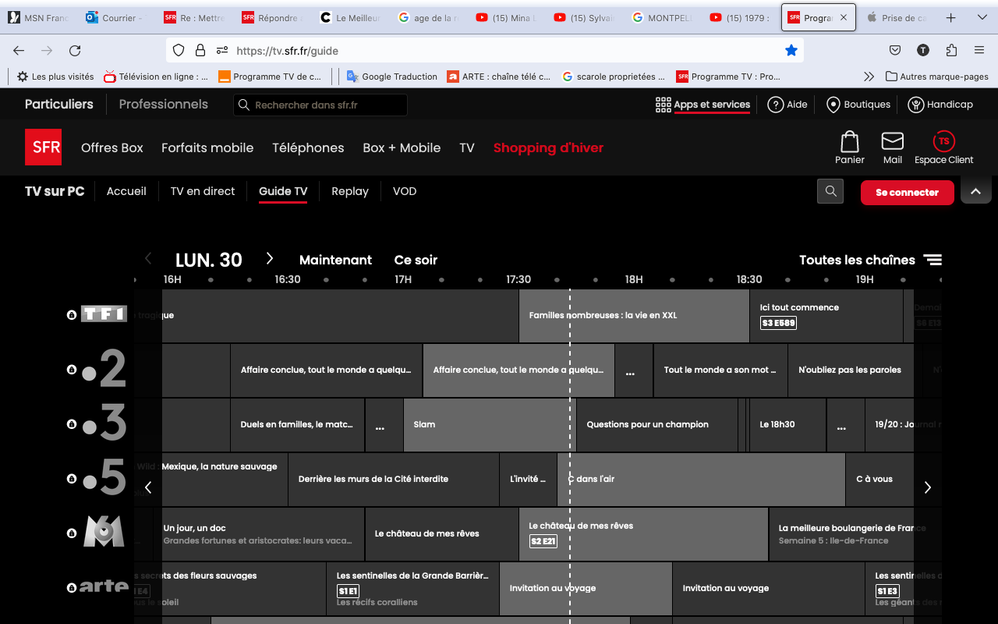Screen dimensions: 998x624
Task: Click the Firefox reload page icon
Action: coord(75,50)
